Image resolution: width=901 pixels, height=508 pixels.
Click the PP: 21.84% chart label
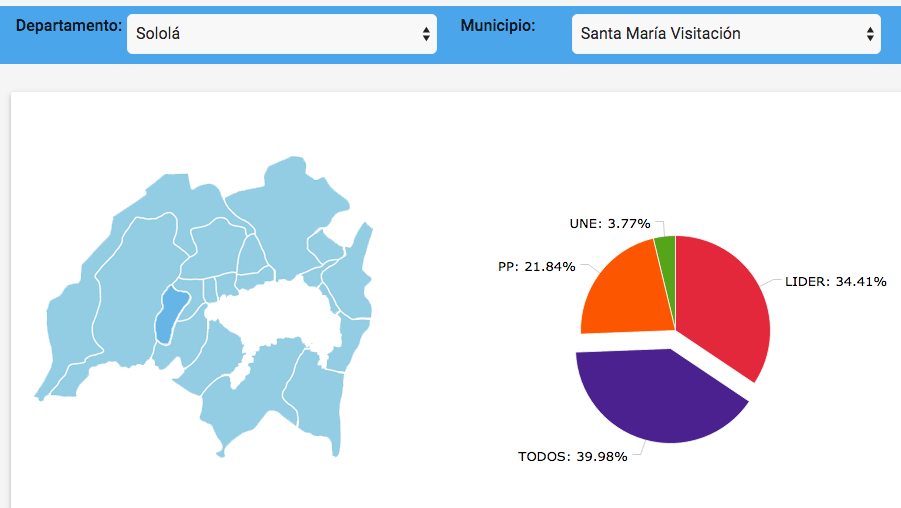click(x=537, y=267)
